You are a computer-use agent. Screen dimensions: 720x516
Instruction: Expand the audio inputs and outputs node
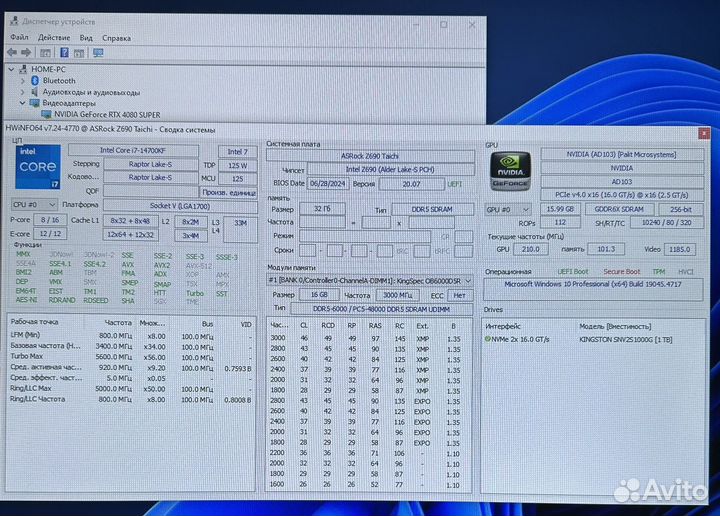pyautogui.click(x=22, y=91)
